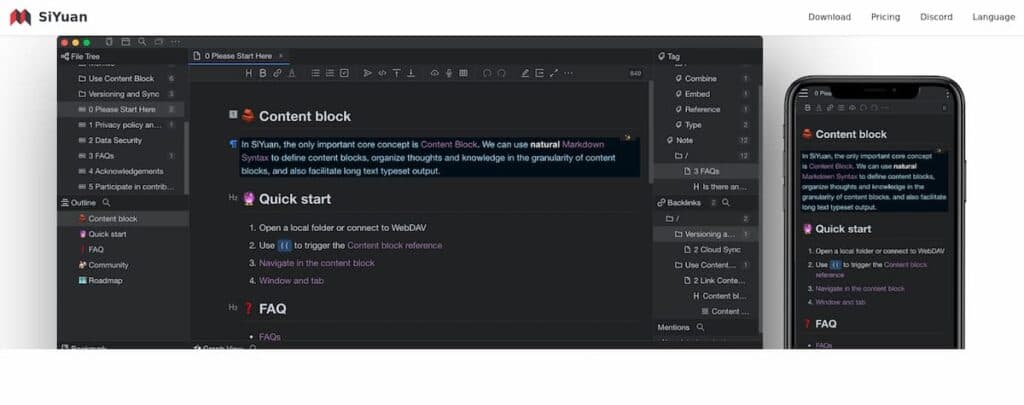Click the calendar icon in app title bar
The height and width of the screenshot is (405, 1024).
[x=126, y=42]
